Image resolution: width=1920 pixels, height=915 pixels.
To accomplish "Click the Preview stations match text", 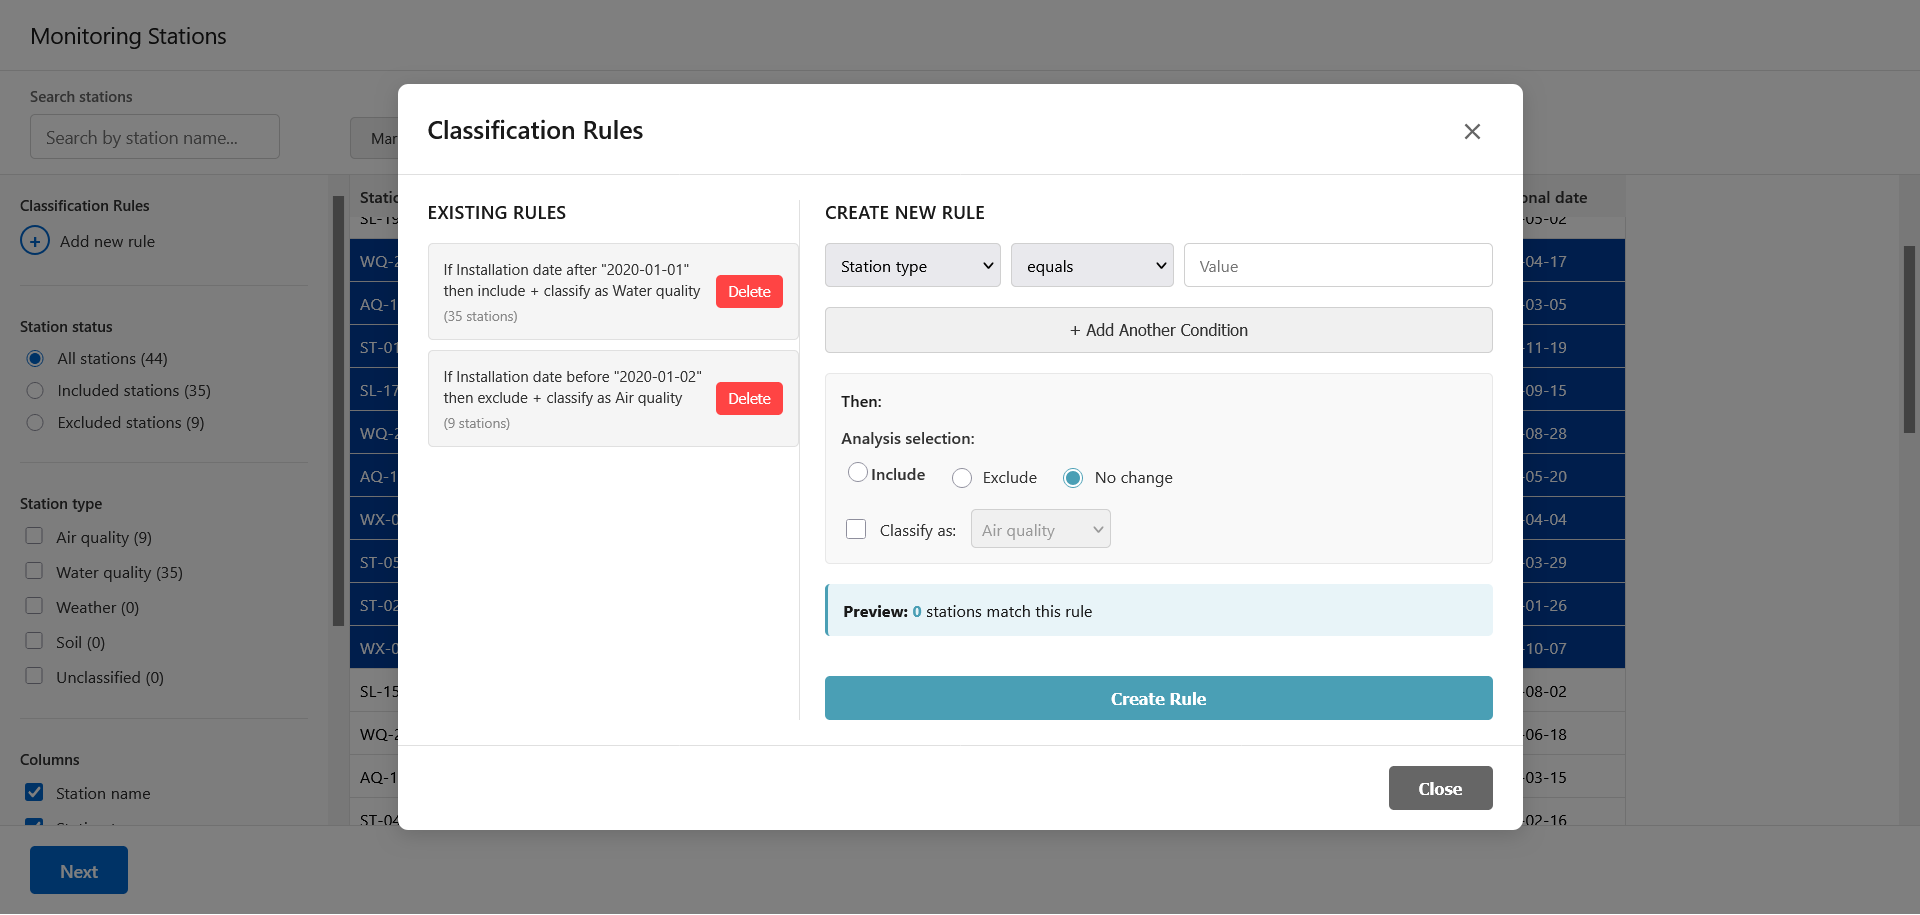I will [x=968, y=612].
